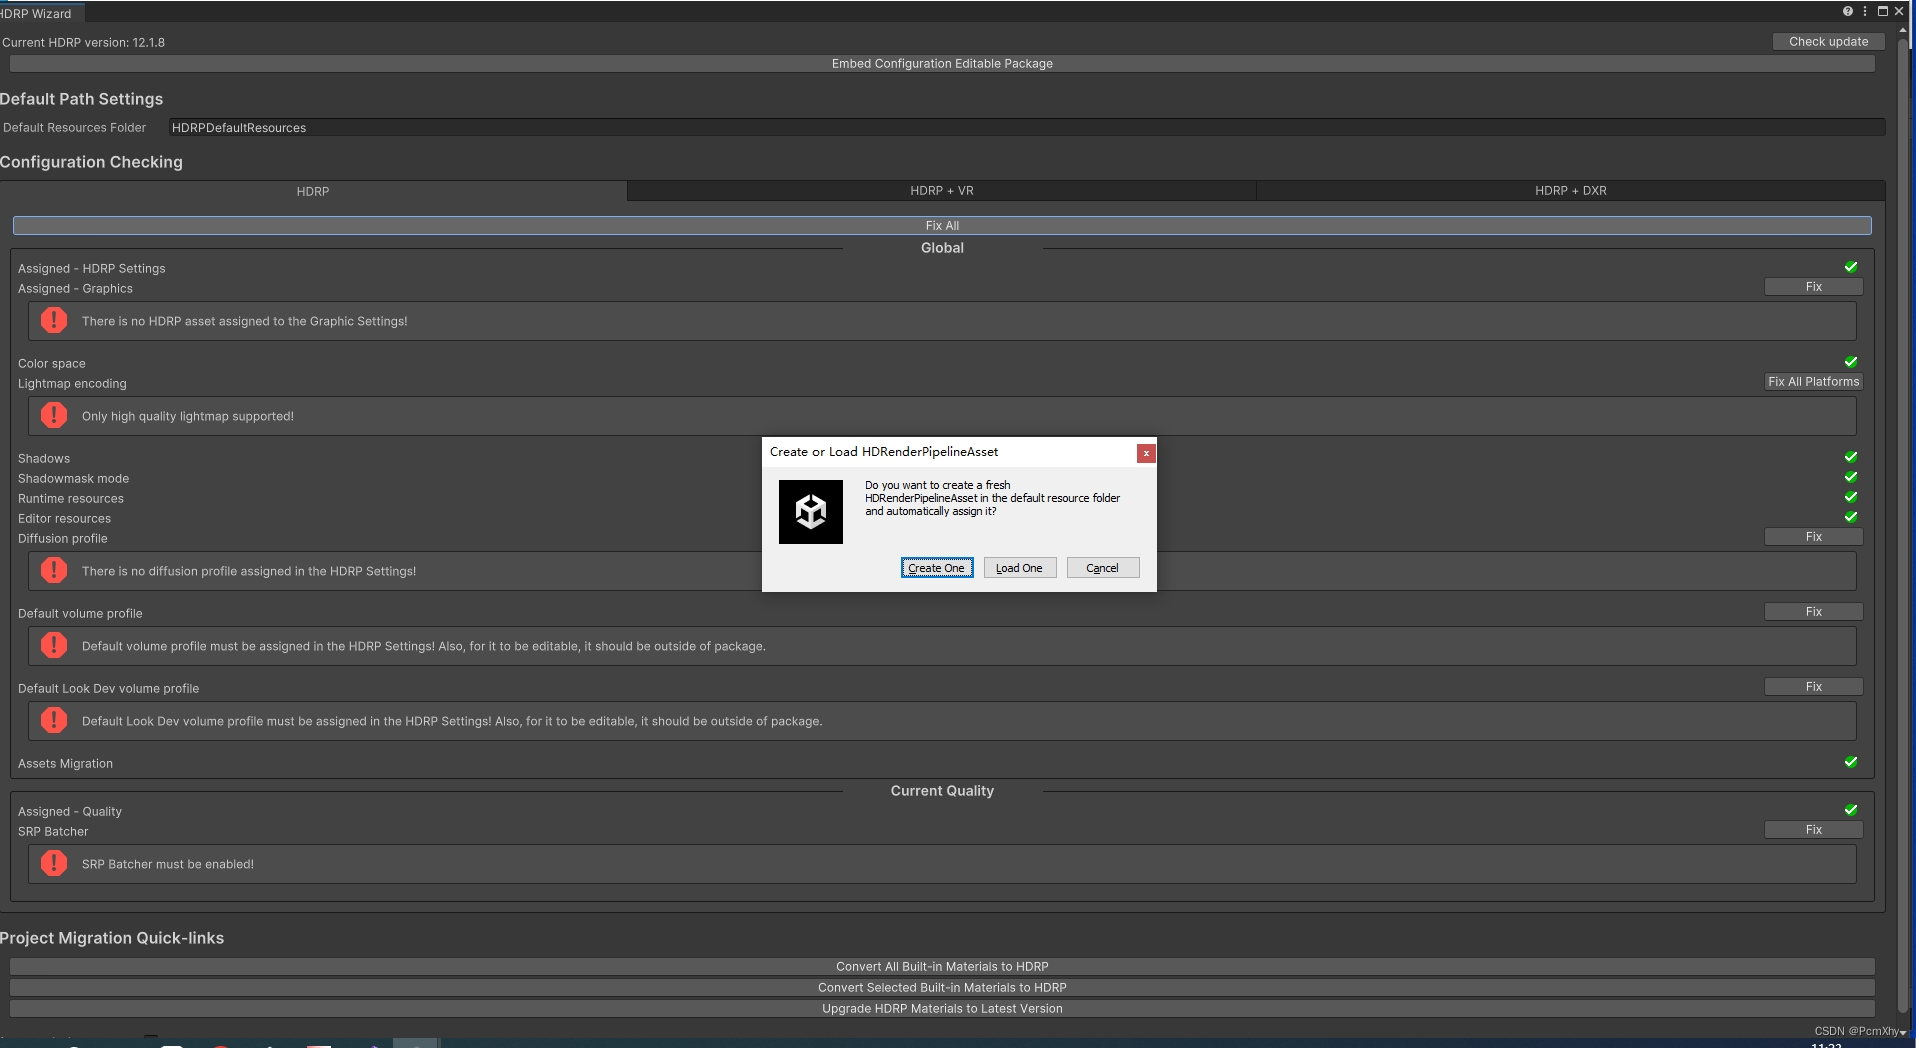The width and height of the screenshot is (1916, 1048).
Task: Click the Assets Migration label
Action: (x=65, y=763)
